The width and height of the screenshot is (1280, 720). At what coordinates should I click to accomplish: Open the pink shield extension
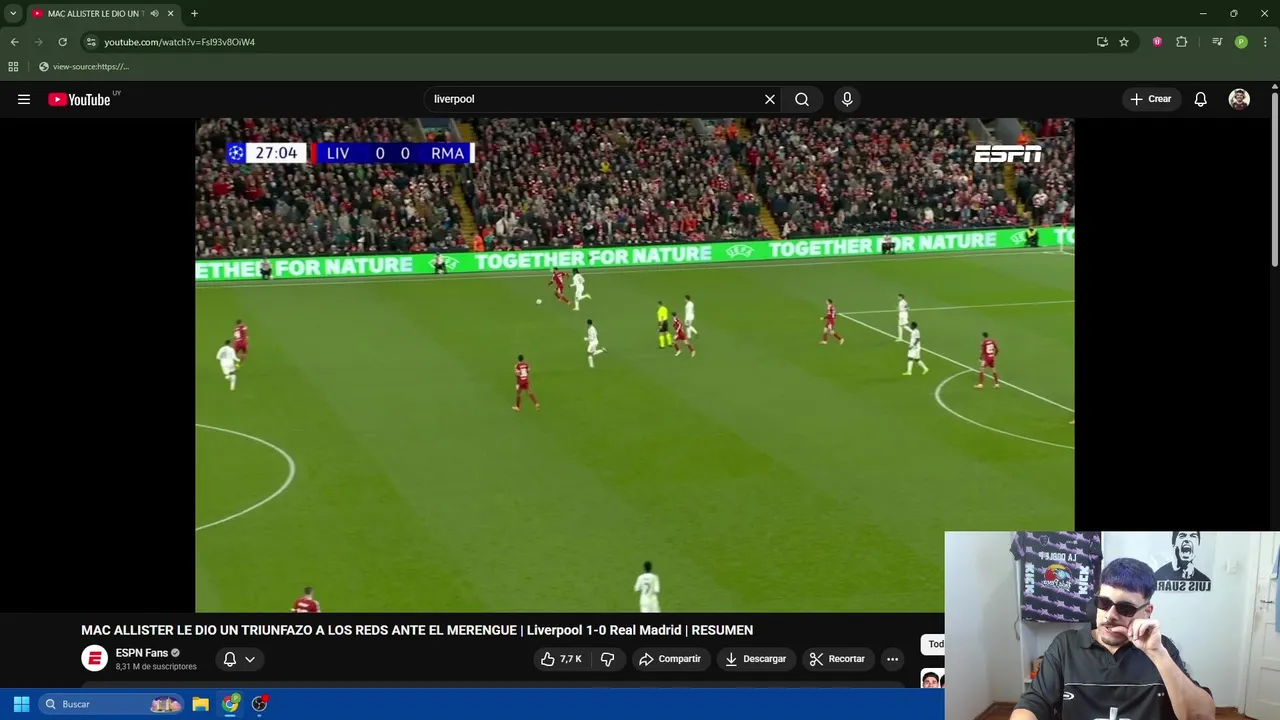(x=1157, y=42)
